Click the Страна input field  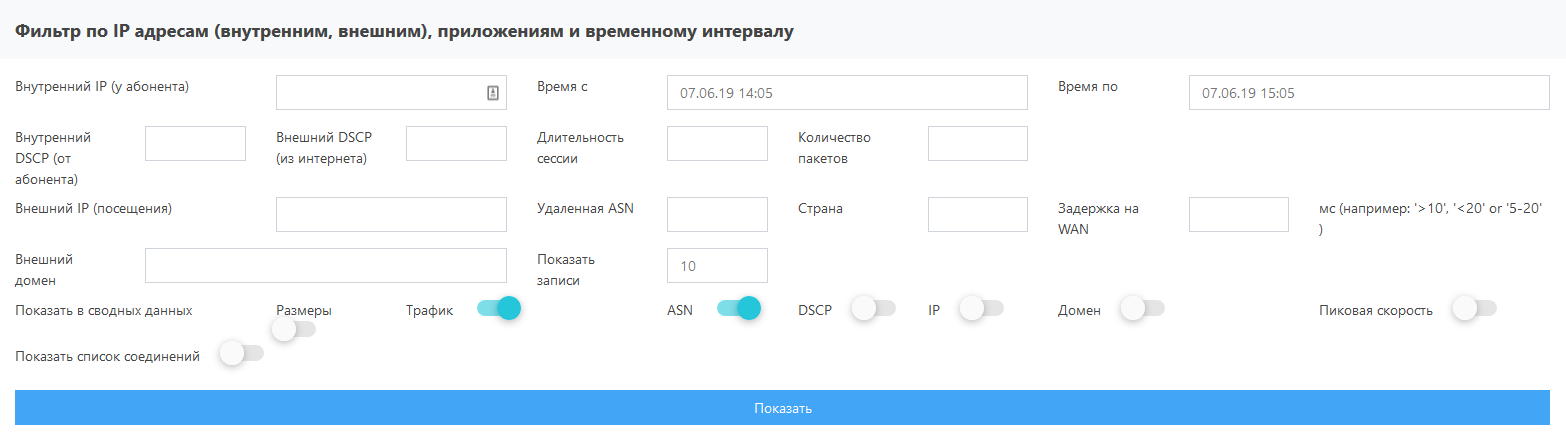click(x=978, y=215)
